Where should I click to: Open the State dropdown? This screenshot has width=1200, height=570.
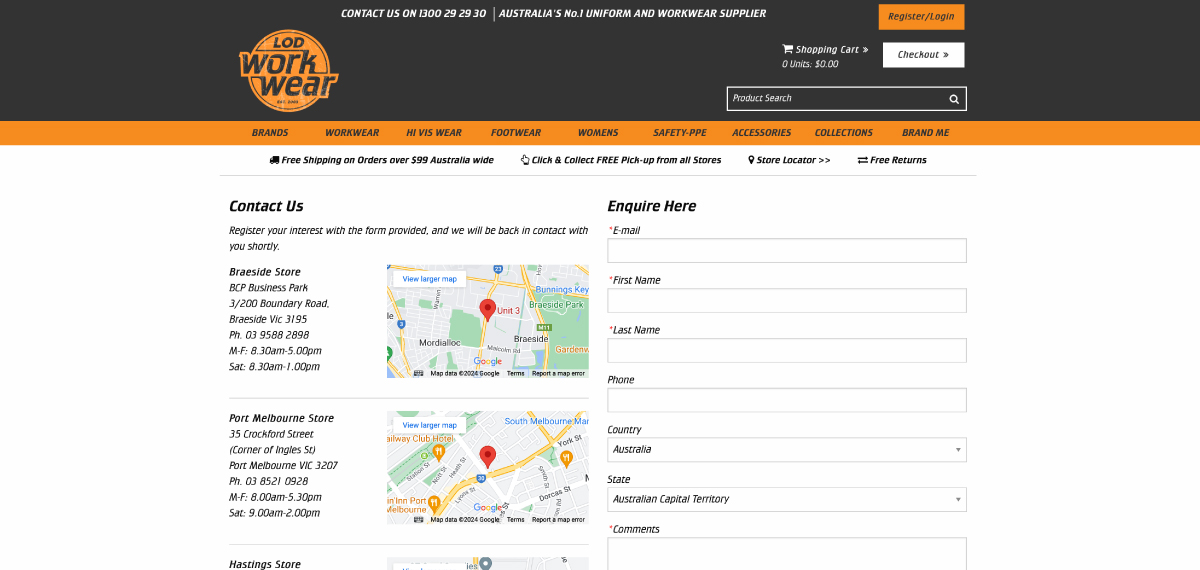[787, 499]
